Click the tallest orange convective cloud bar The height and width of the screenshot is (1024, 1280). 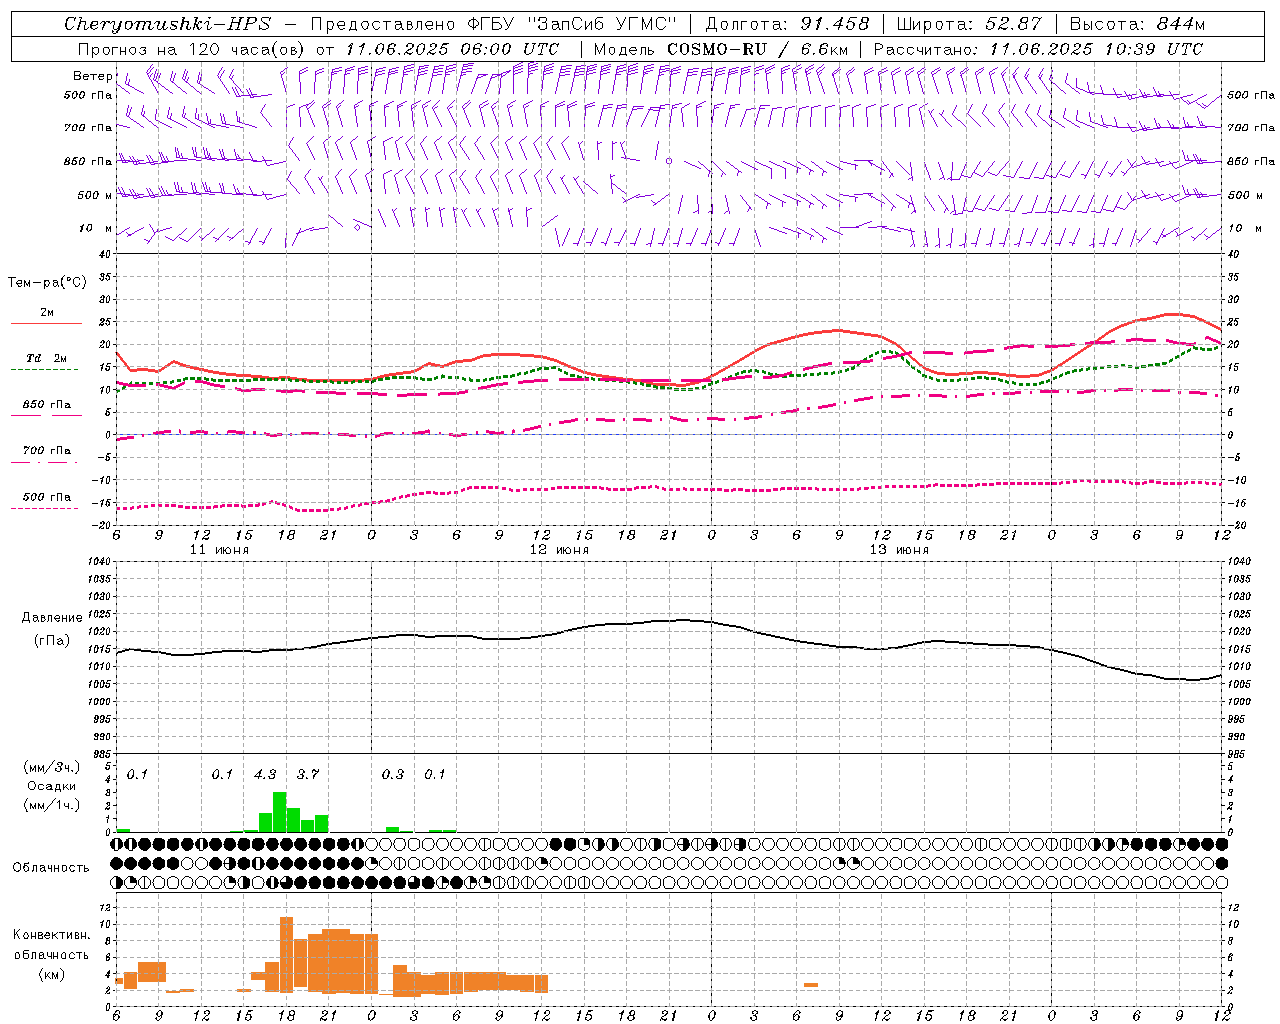click(286, 953)
